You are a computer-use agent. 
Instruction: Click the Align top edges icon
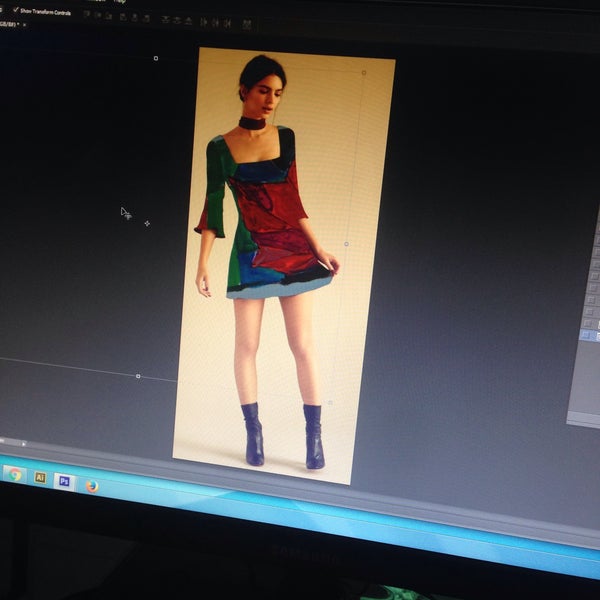87,15
